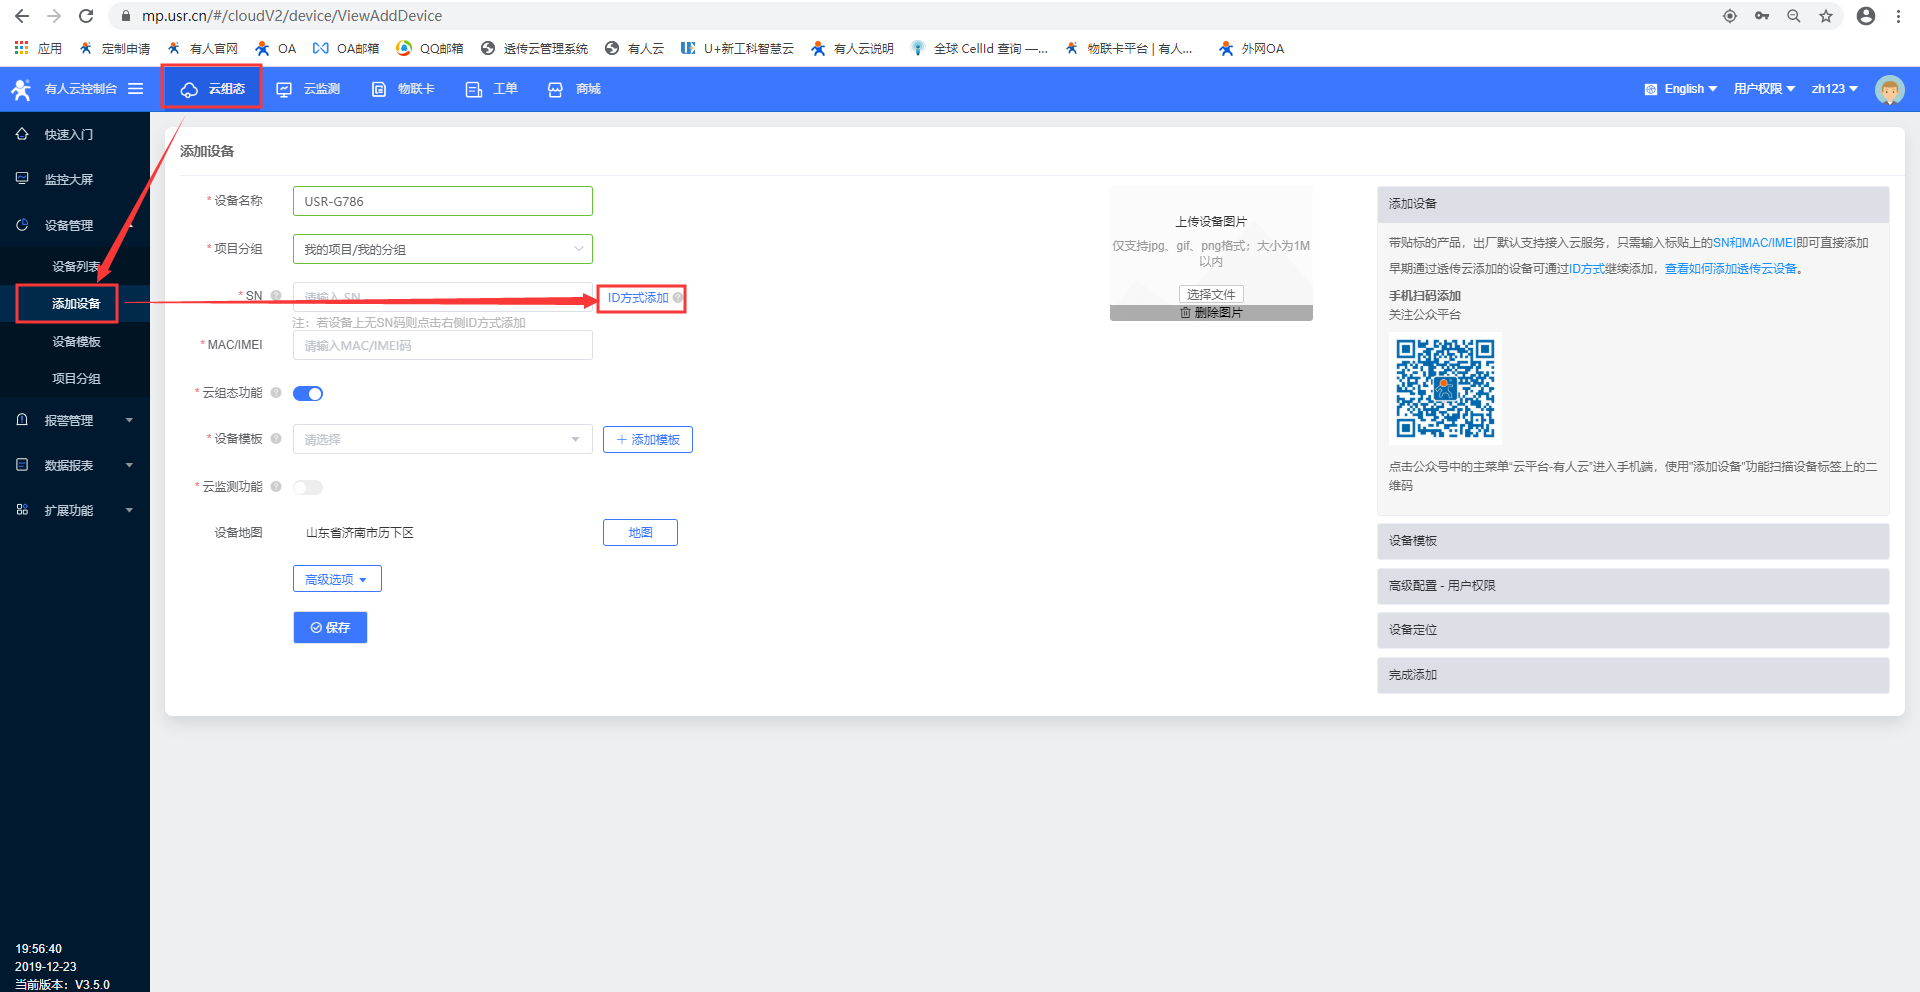The height and width of the screenshot is (992, 1920).
Task: Open the 设备模板 select dropdown
Action: click(x=442, y=440)
